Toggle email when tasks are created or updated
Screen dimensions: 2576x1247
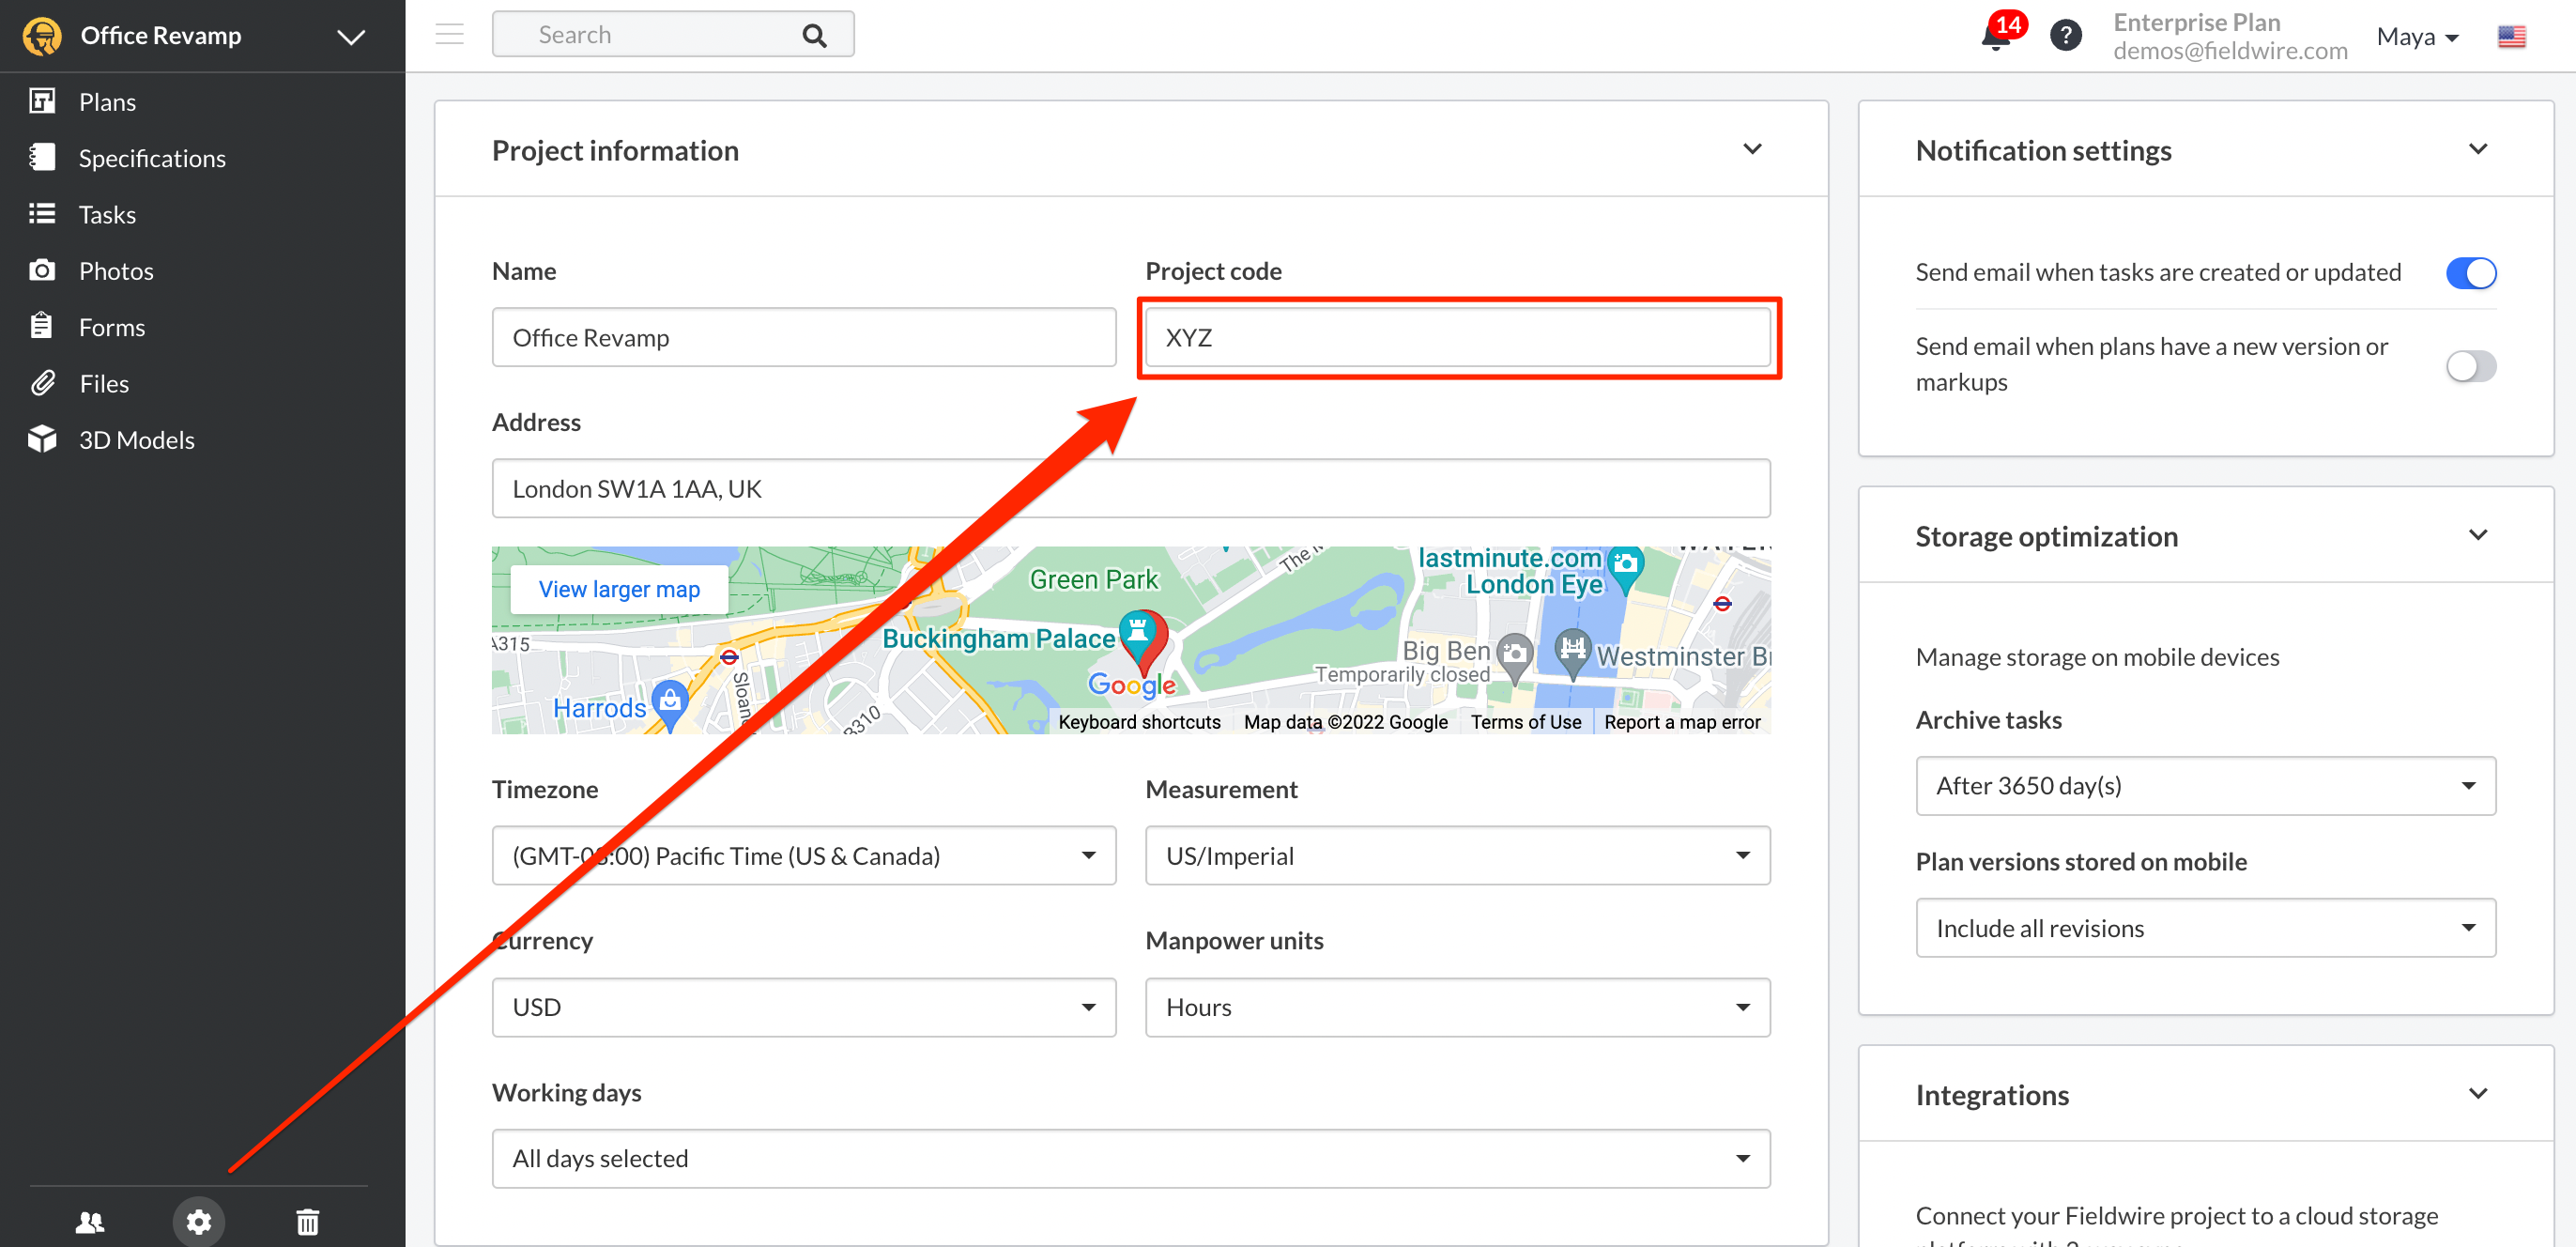click(2471, 272)
